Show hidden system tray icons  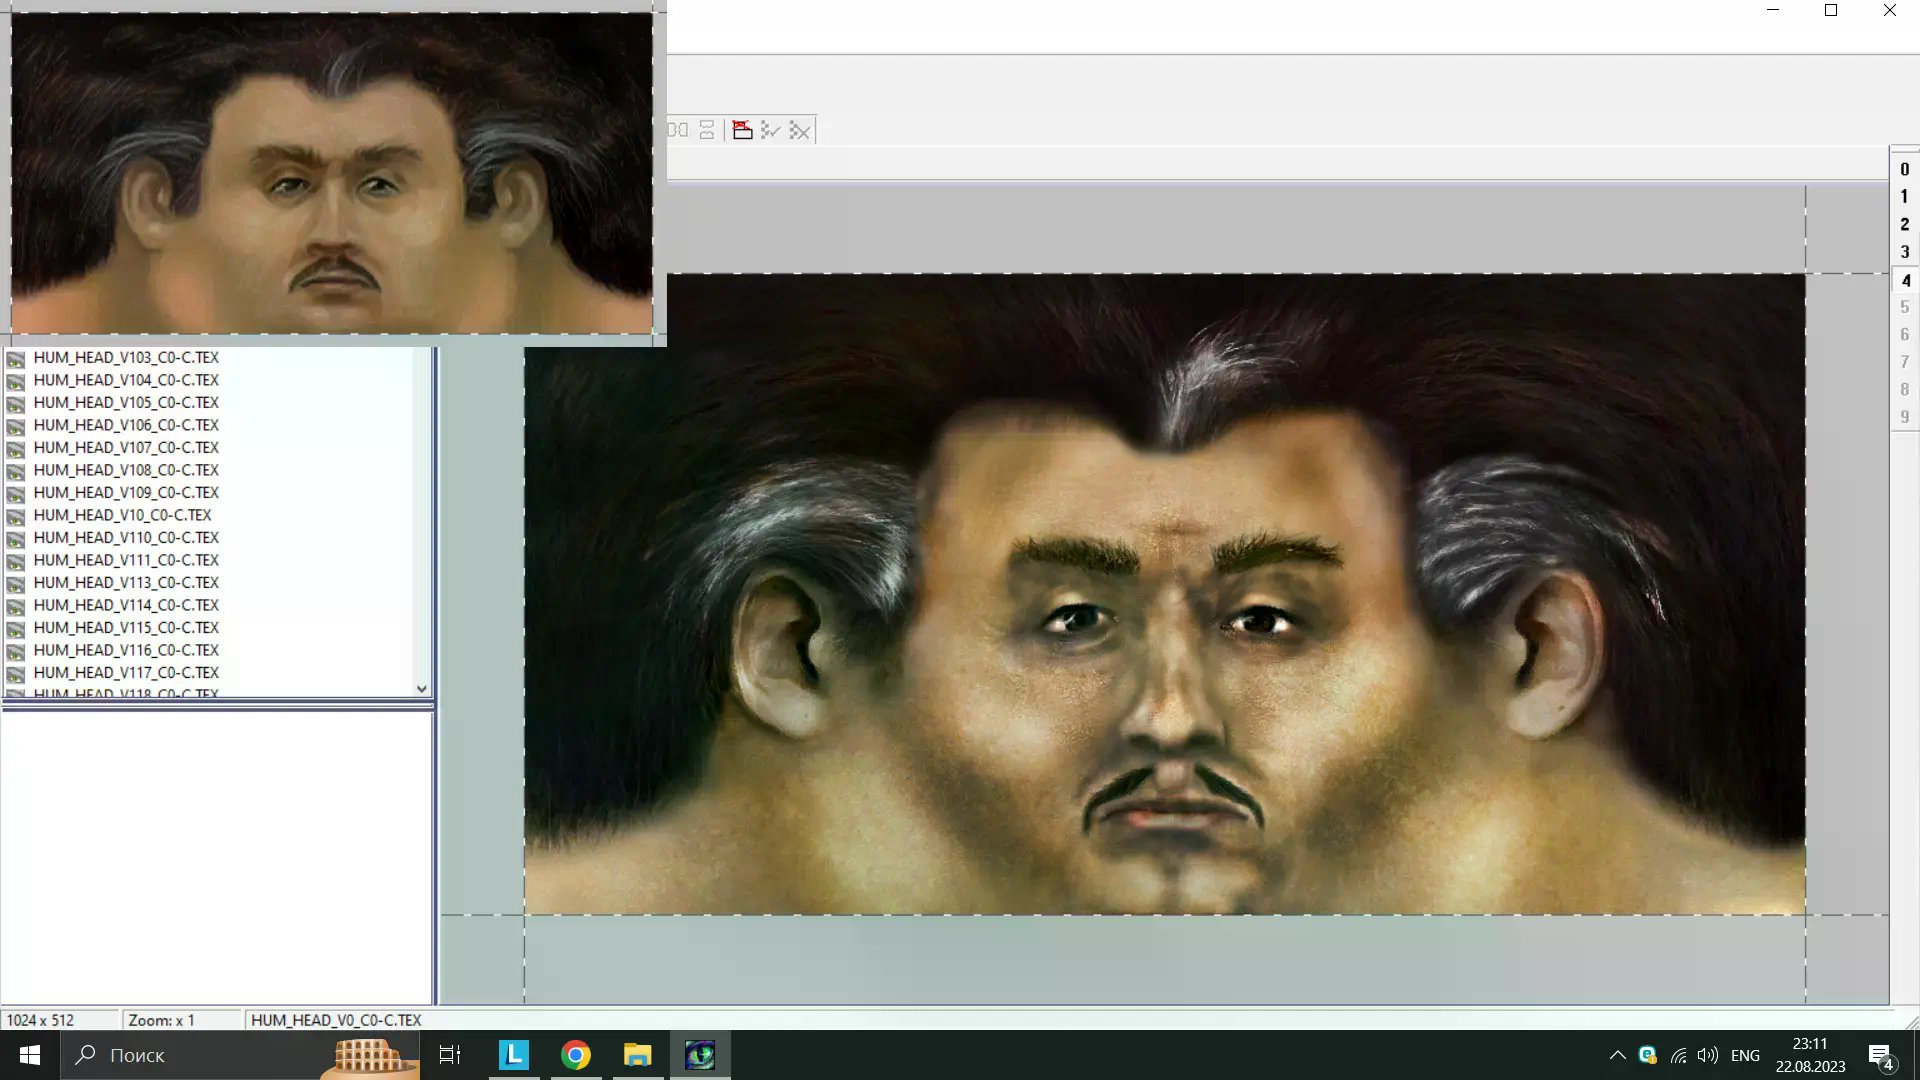click(1617, 1055)
